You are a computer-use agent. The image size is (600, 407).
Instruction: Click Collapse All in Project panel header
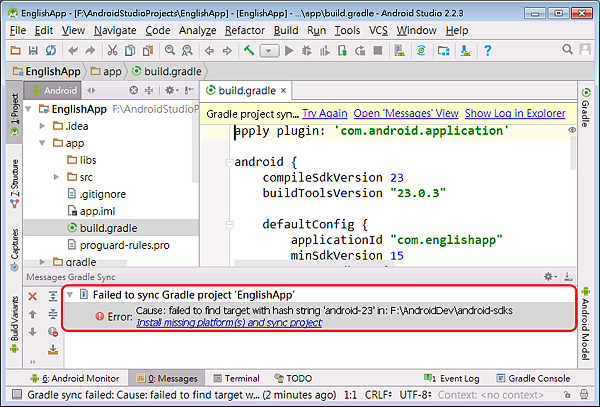click(x=149, y=90)
